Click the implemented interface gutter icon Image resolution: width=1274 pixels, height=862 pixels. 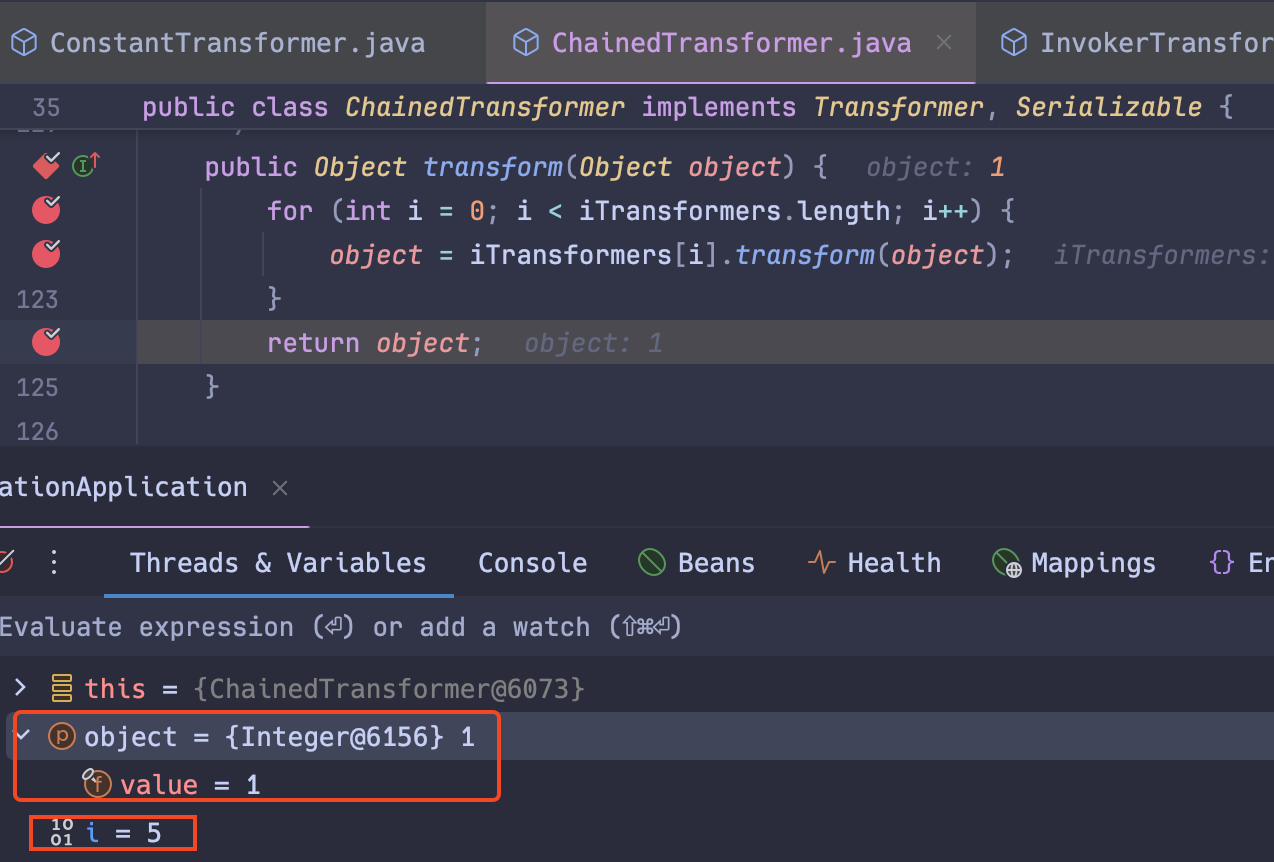point(85,165)
